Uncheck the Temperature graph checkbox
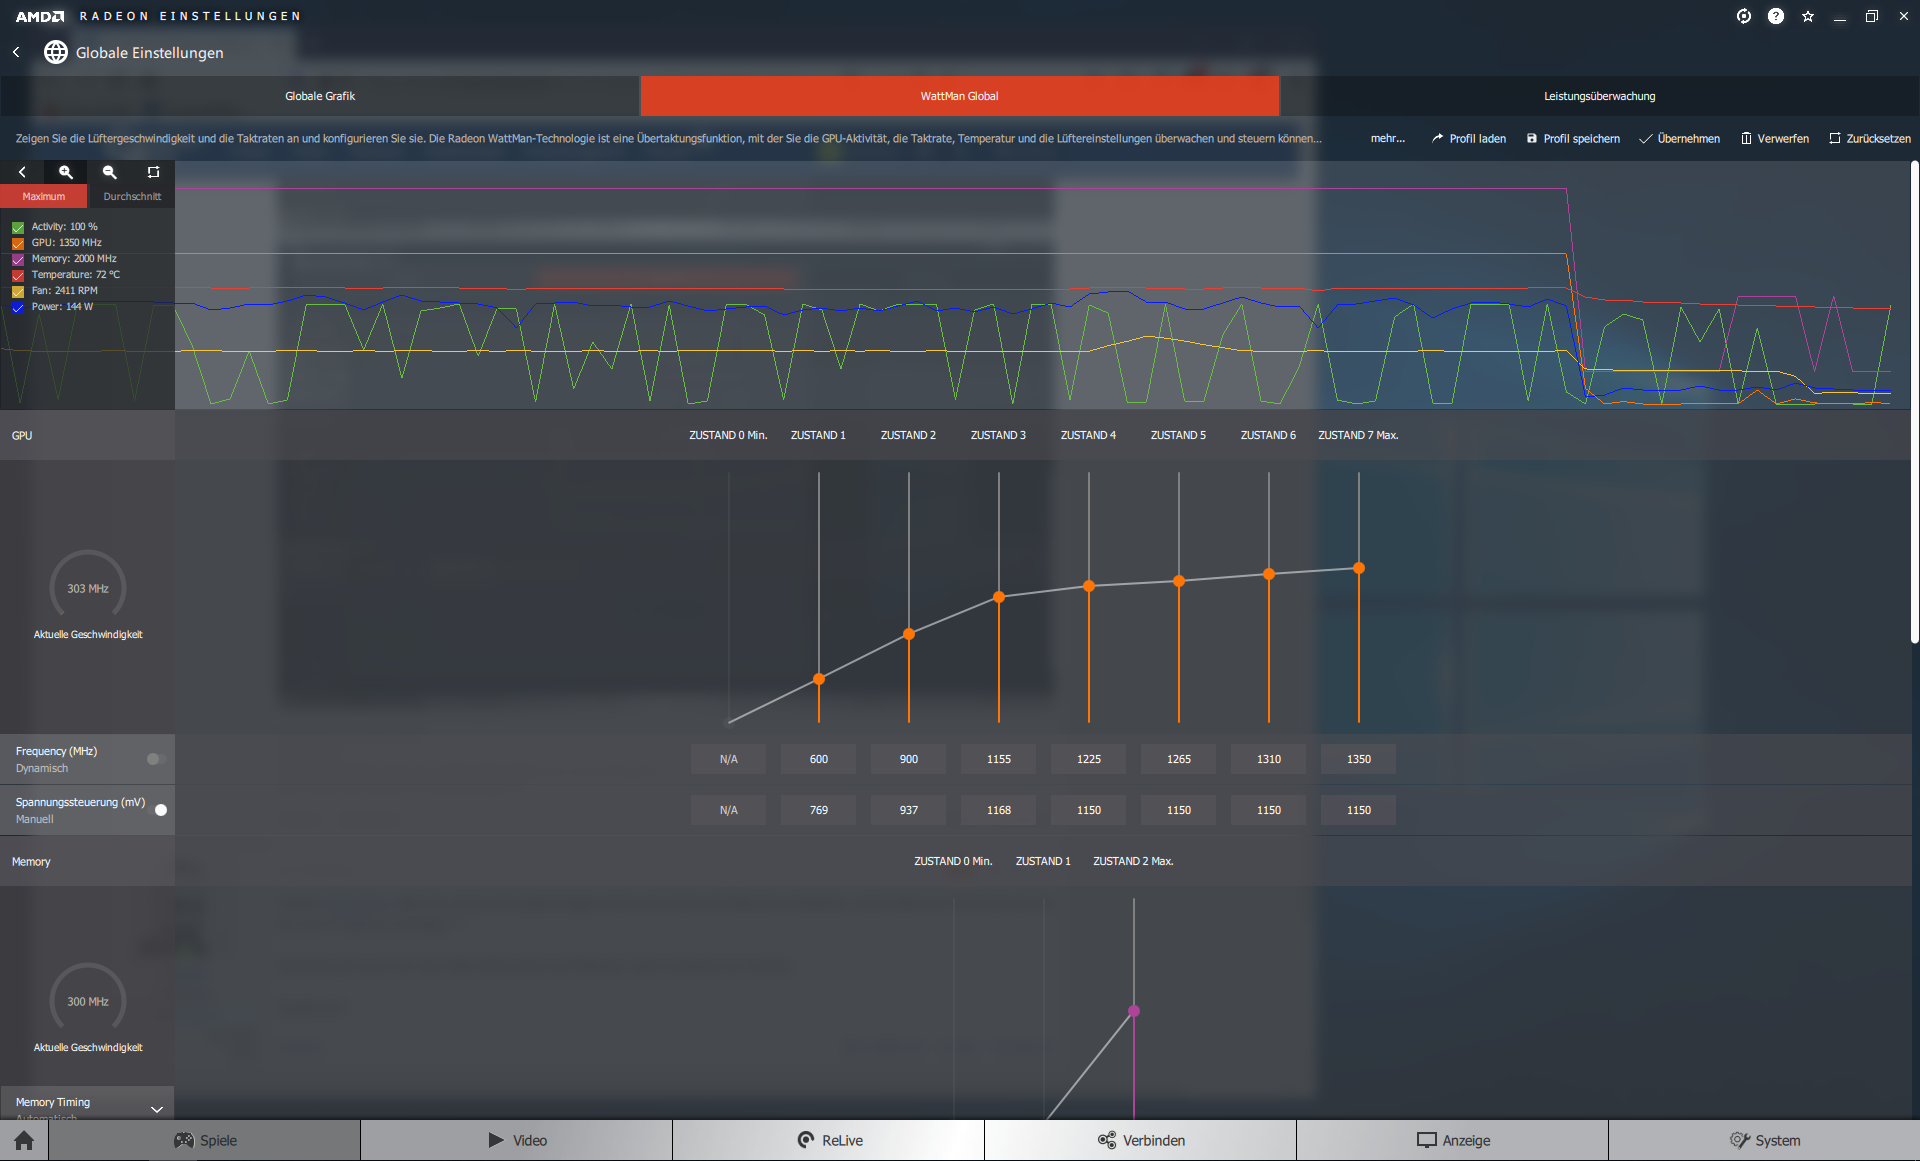The image size is (1920, 1161). tap(18, 275)
